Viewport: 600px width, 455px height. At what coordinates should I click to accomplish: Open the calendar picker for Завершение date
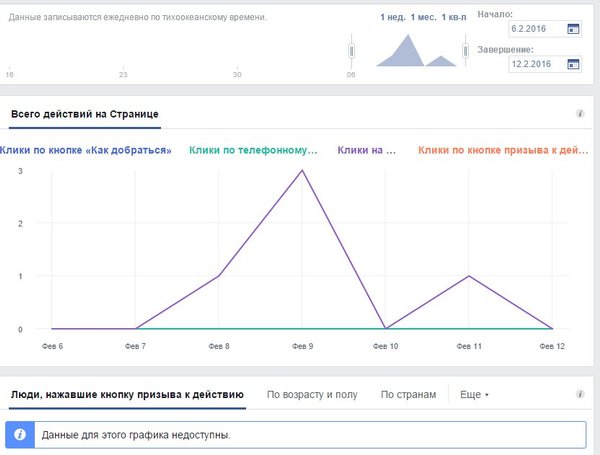573,64
